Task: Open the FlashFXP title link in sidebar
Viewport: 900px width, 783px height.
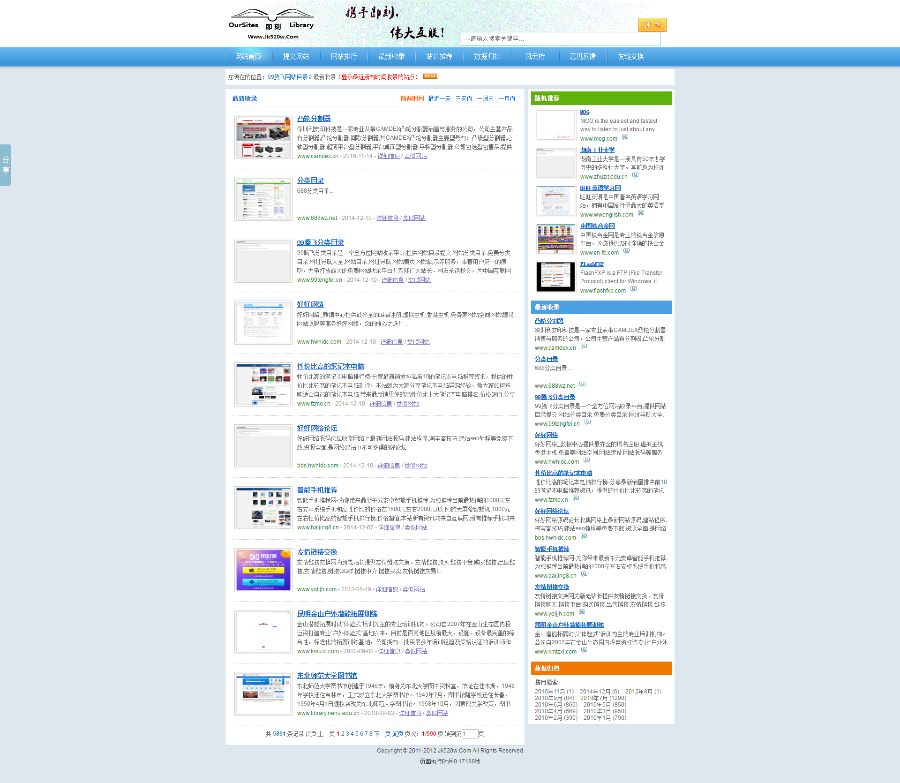Action: [x=592, y=264]
